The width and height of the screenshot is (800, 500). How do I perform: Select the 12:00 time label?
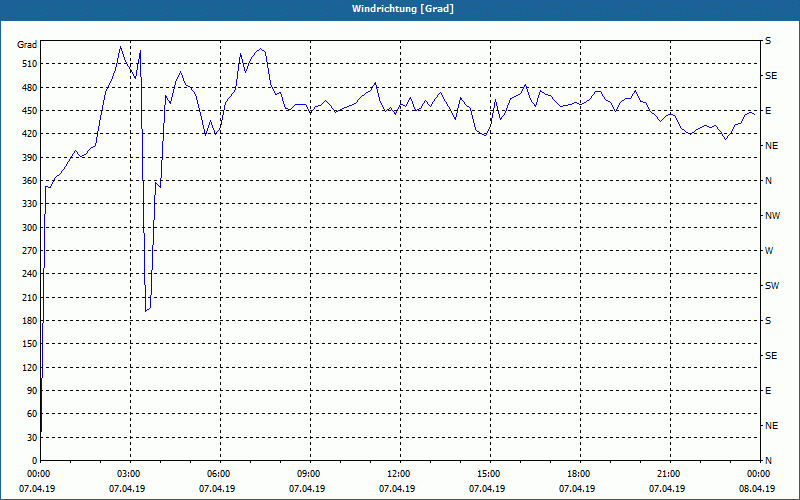tap(397, 474)
